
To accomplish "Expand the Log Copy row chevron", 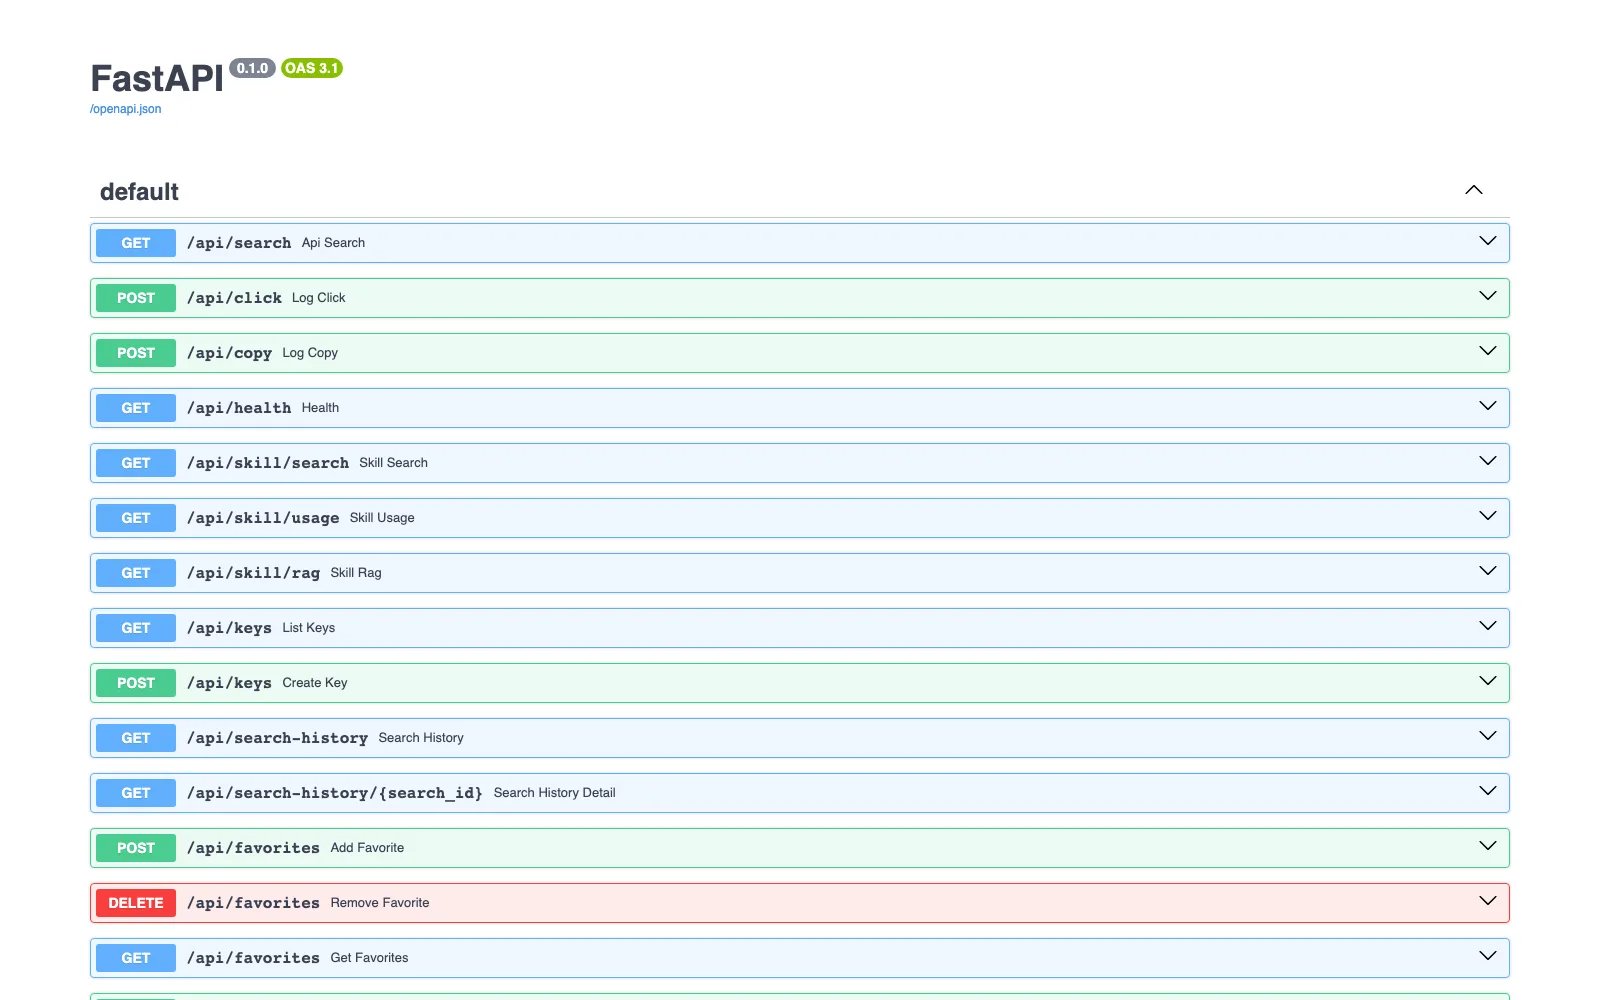I will (x=1488, y=351).
